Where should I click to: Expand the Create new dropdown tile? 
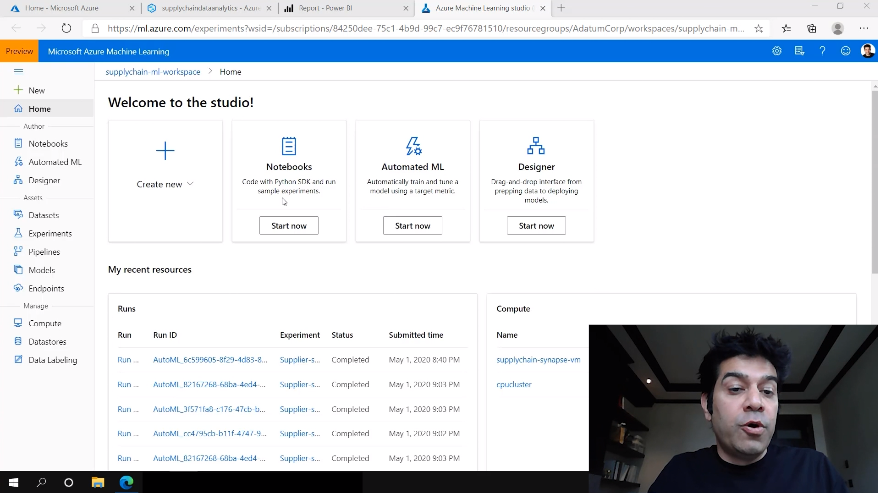[165, 184]
